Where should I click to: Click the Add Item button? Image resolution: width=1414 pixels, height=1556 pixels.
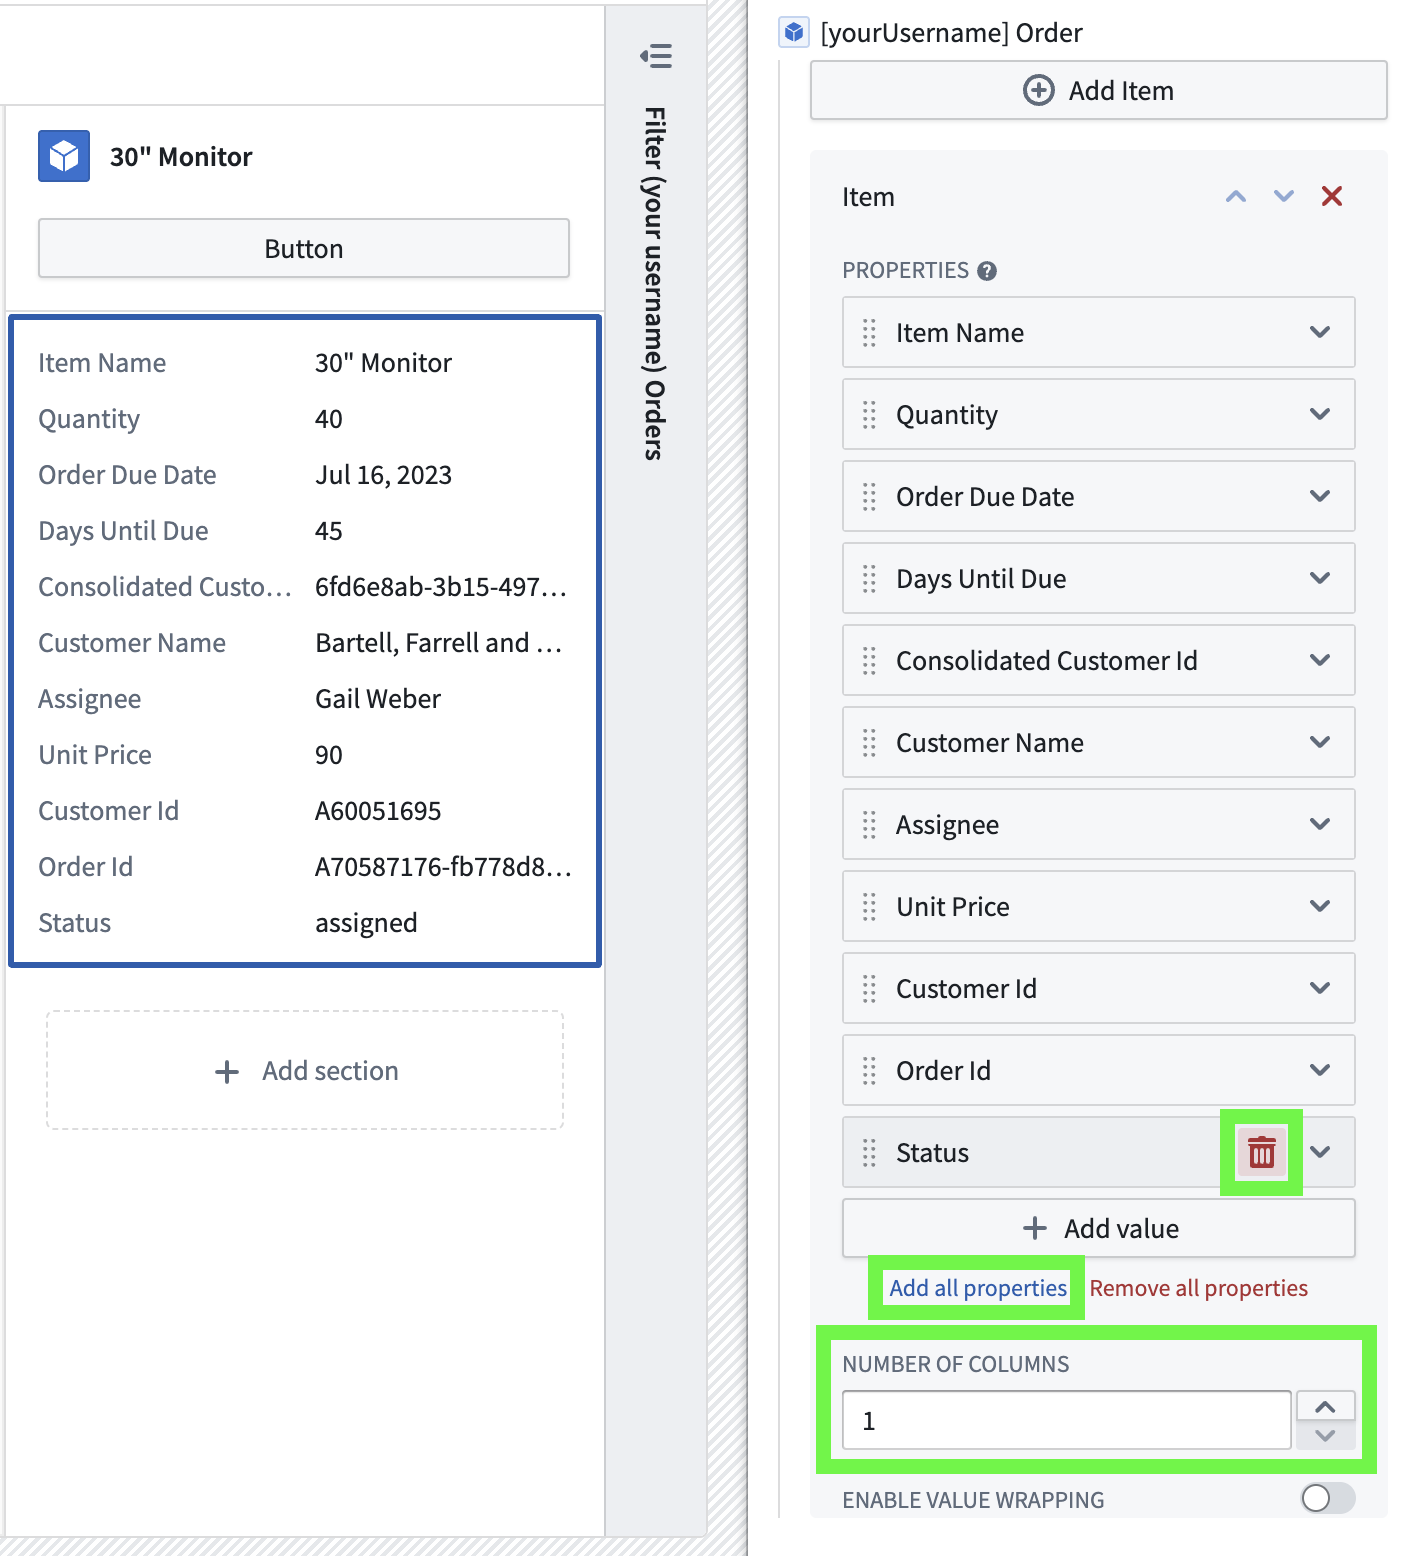(1097, 90)
